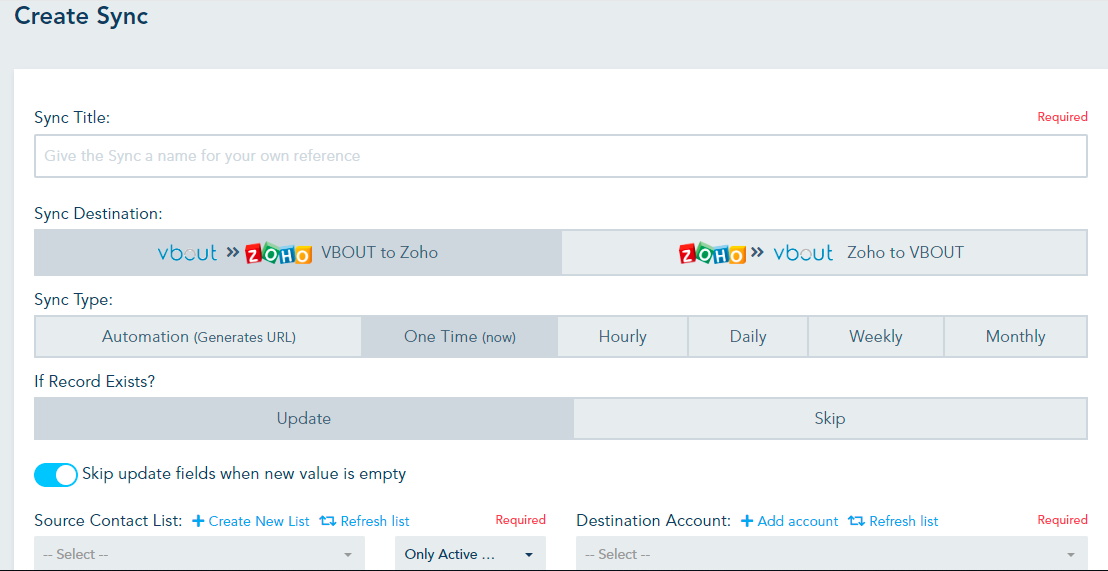
Task: Click the Sync Destination label
Action: click(x=98, y=213)
